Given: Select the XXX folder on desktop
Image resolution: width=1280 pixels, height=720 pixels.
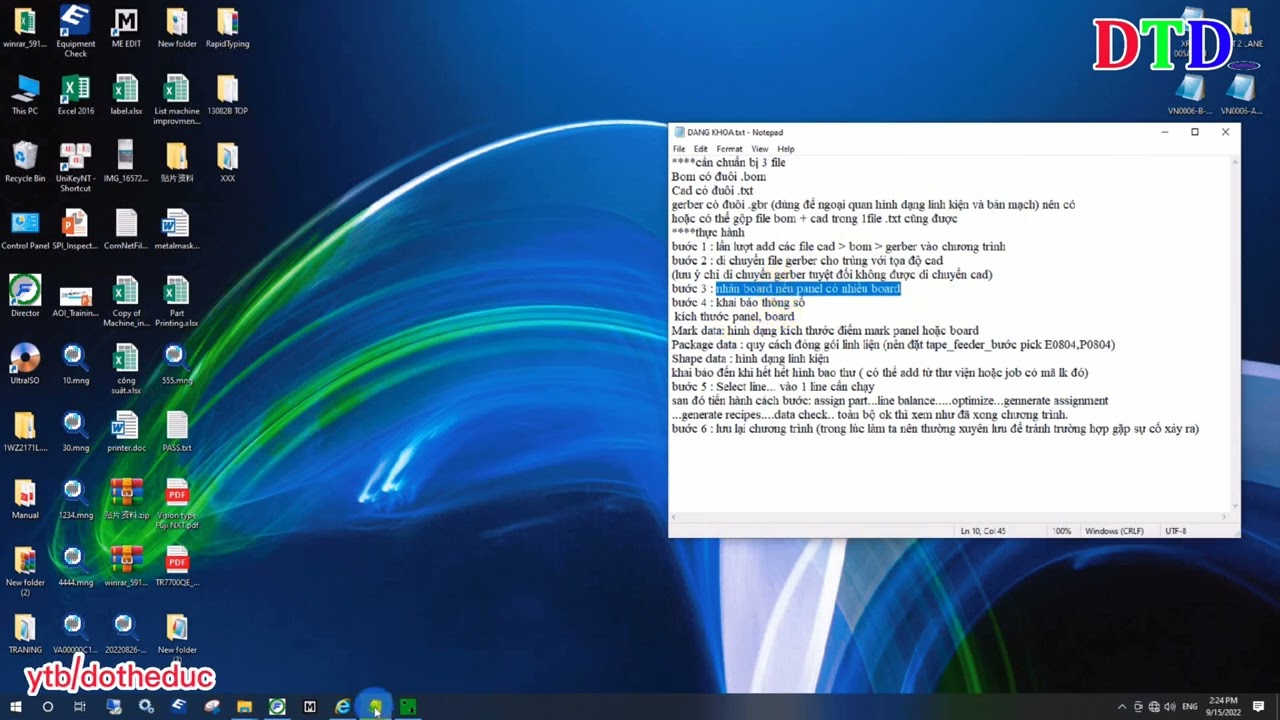Looking at the screenshot, I should tap(227, 162).
